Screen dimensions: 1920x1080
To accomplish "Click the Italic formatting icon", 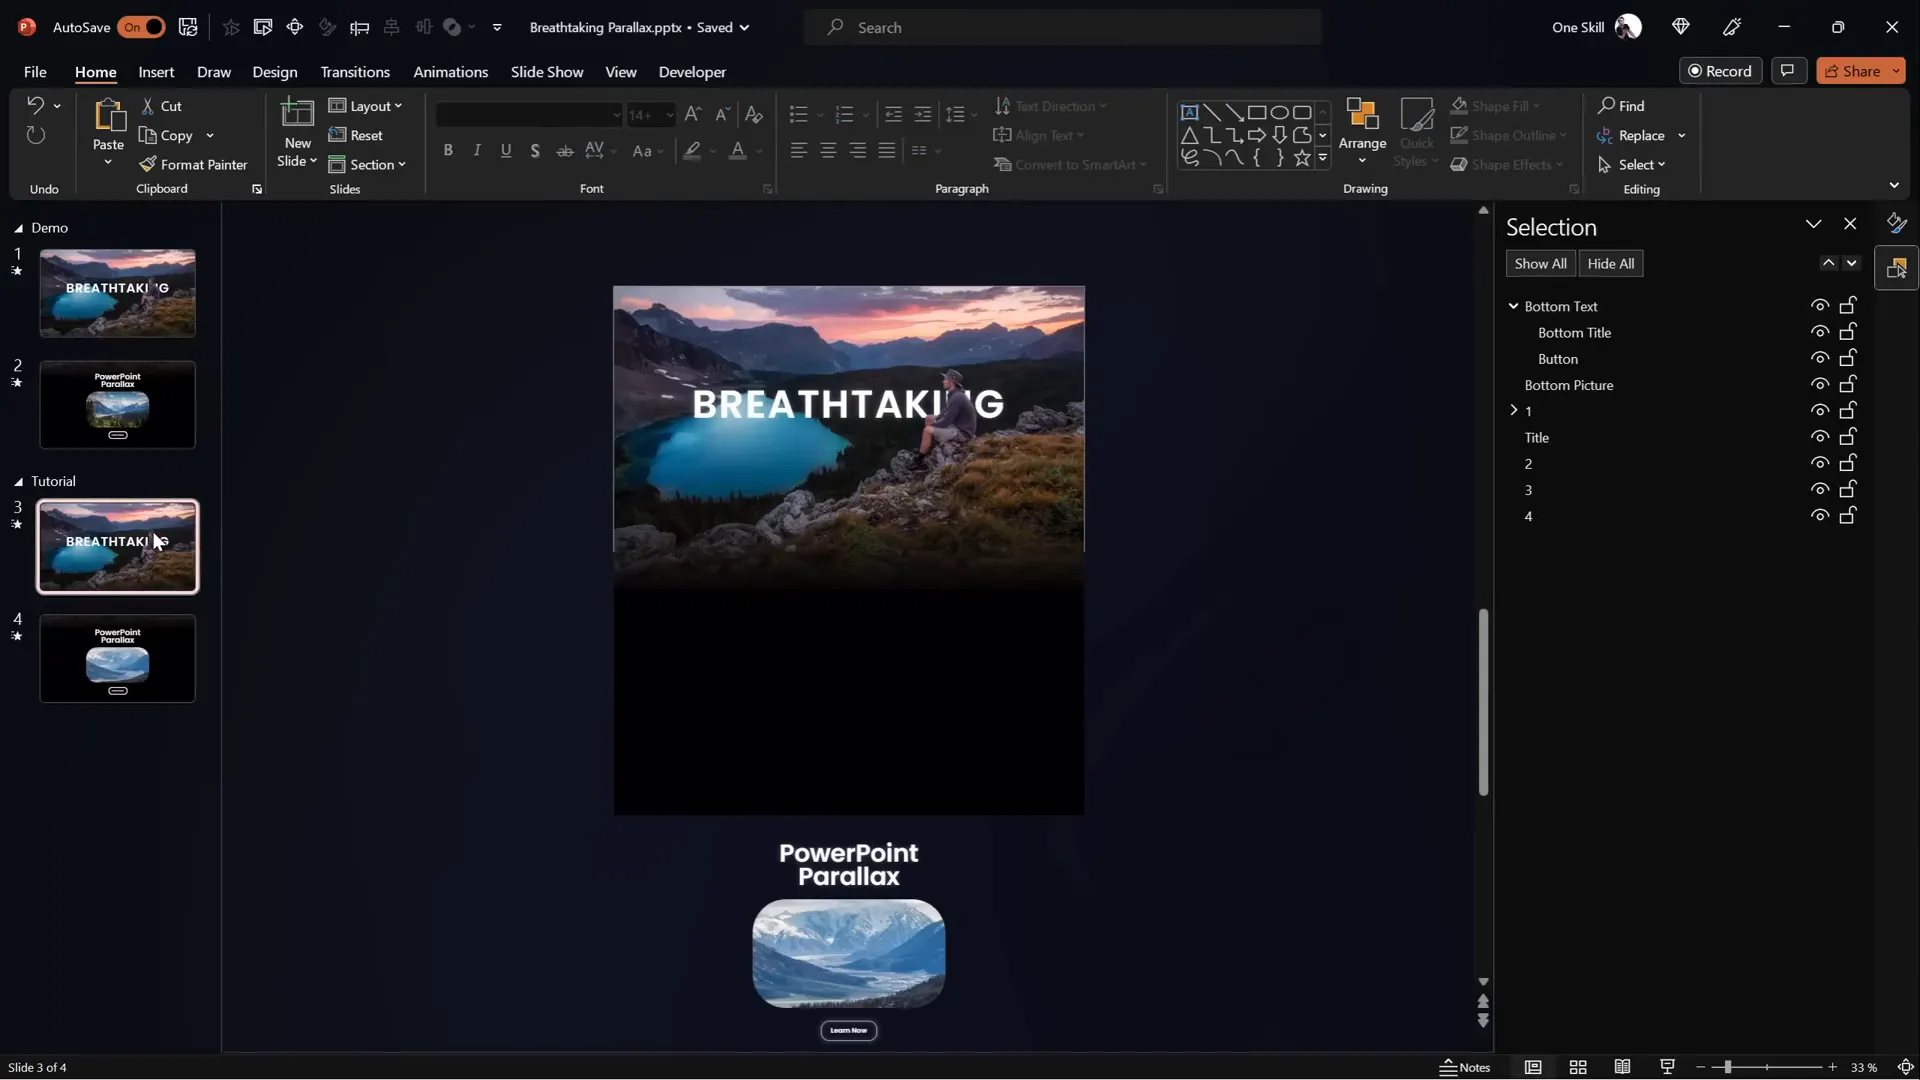I will [x=477, y=150].
